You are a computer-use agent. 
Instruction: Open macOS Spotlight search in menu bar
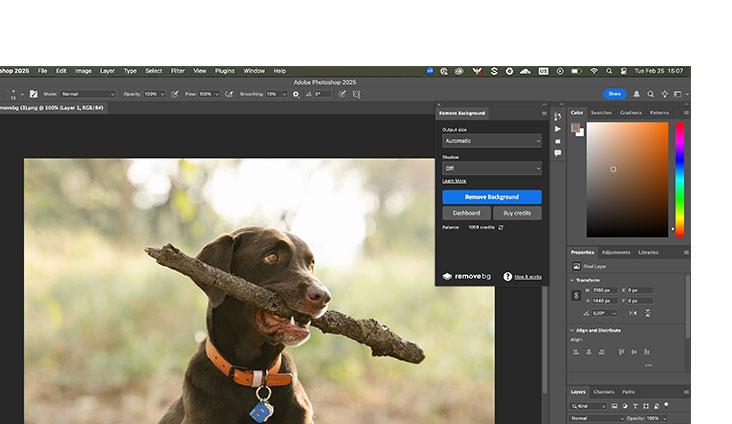tap(609, 71)
